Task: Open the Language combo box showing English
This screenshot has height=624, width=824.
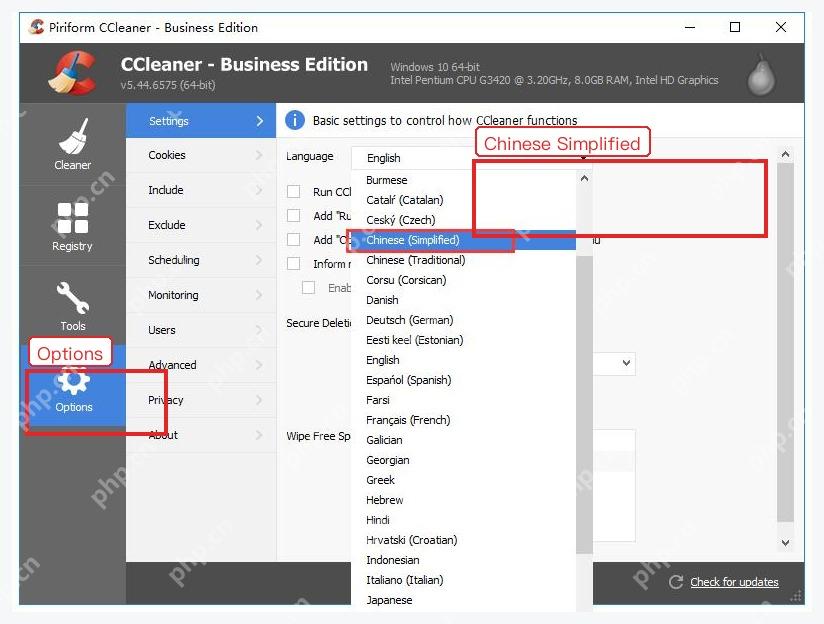Action: 471,158
